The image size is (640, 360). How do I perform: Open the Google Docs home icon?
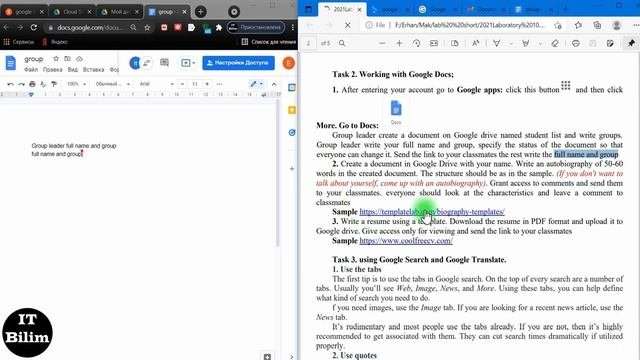(x=11, y=63)
